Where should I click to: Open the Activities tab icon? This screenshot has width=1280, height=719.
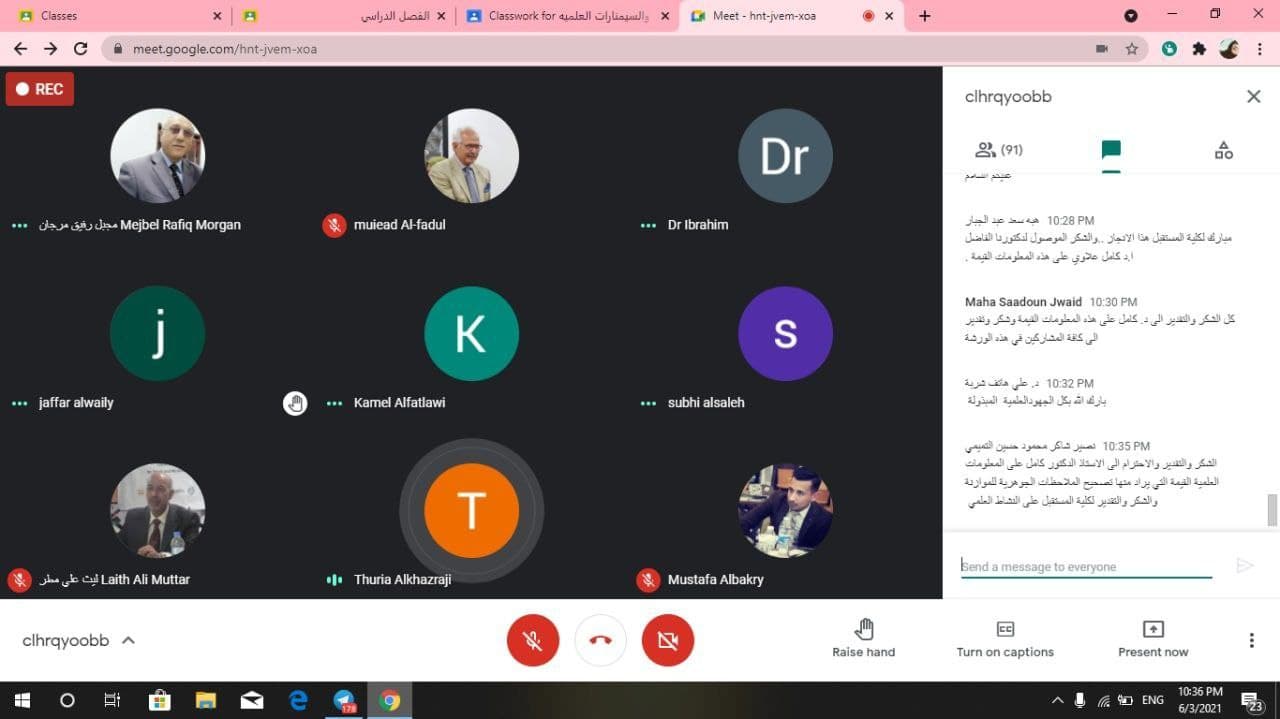(1223, 150)
